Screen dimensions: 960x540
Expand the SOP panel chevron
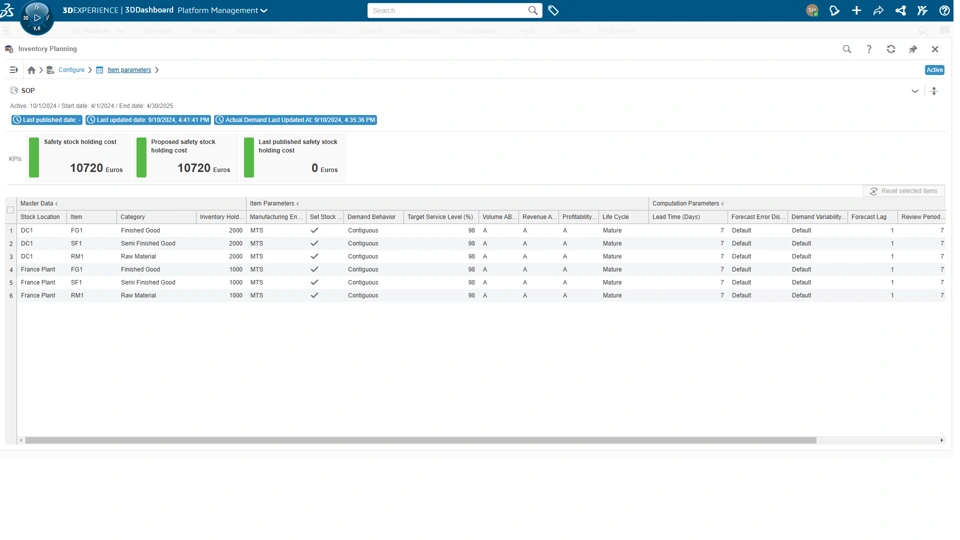915,91
